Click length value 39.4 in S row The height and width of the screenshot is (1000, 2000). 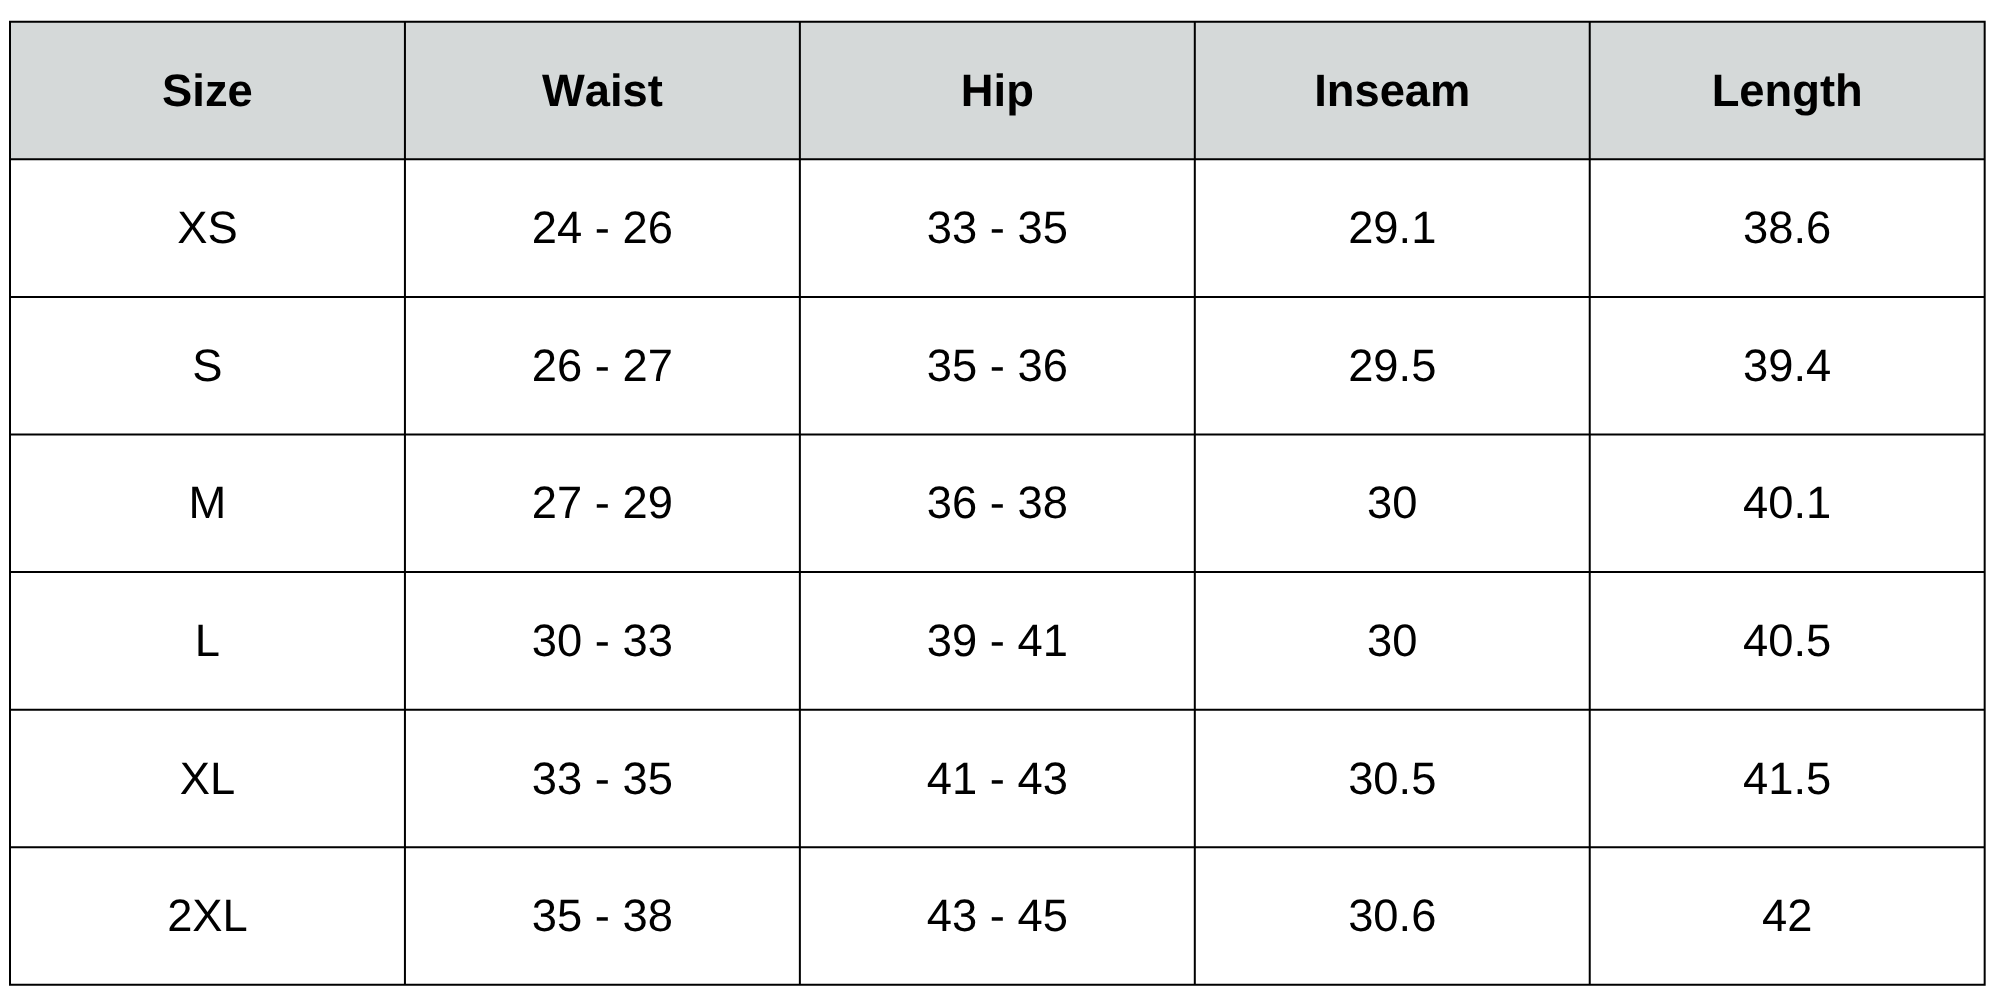coord(1786,366)
